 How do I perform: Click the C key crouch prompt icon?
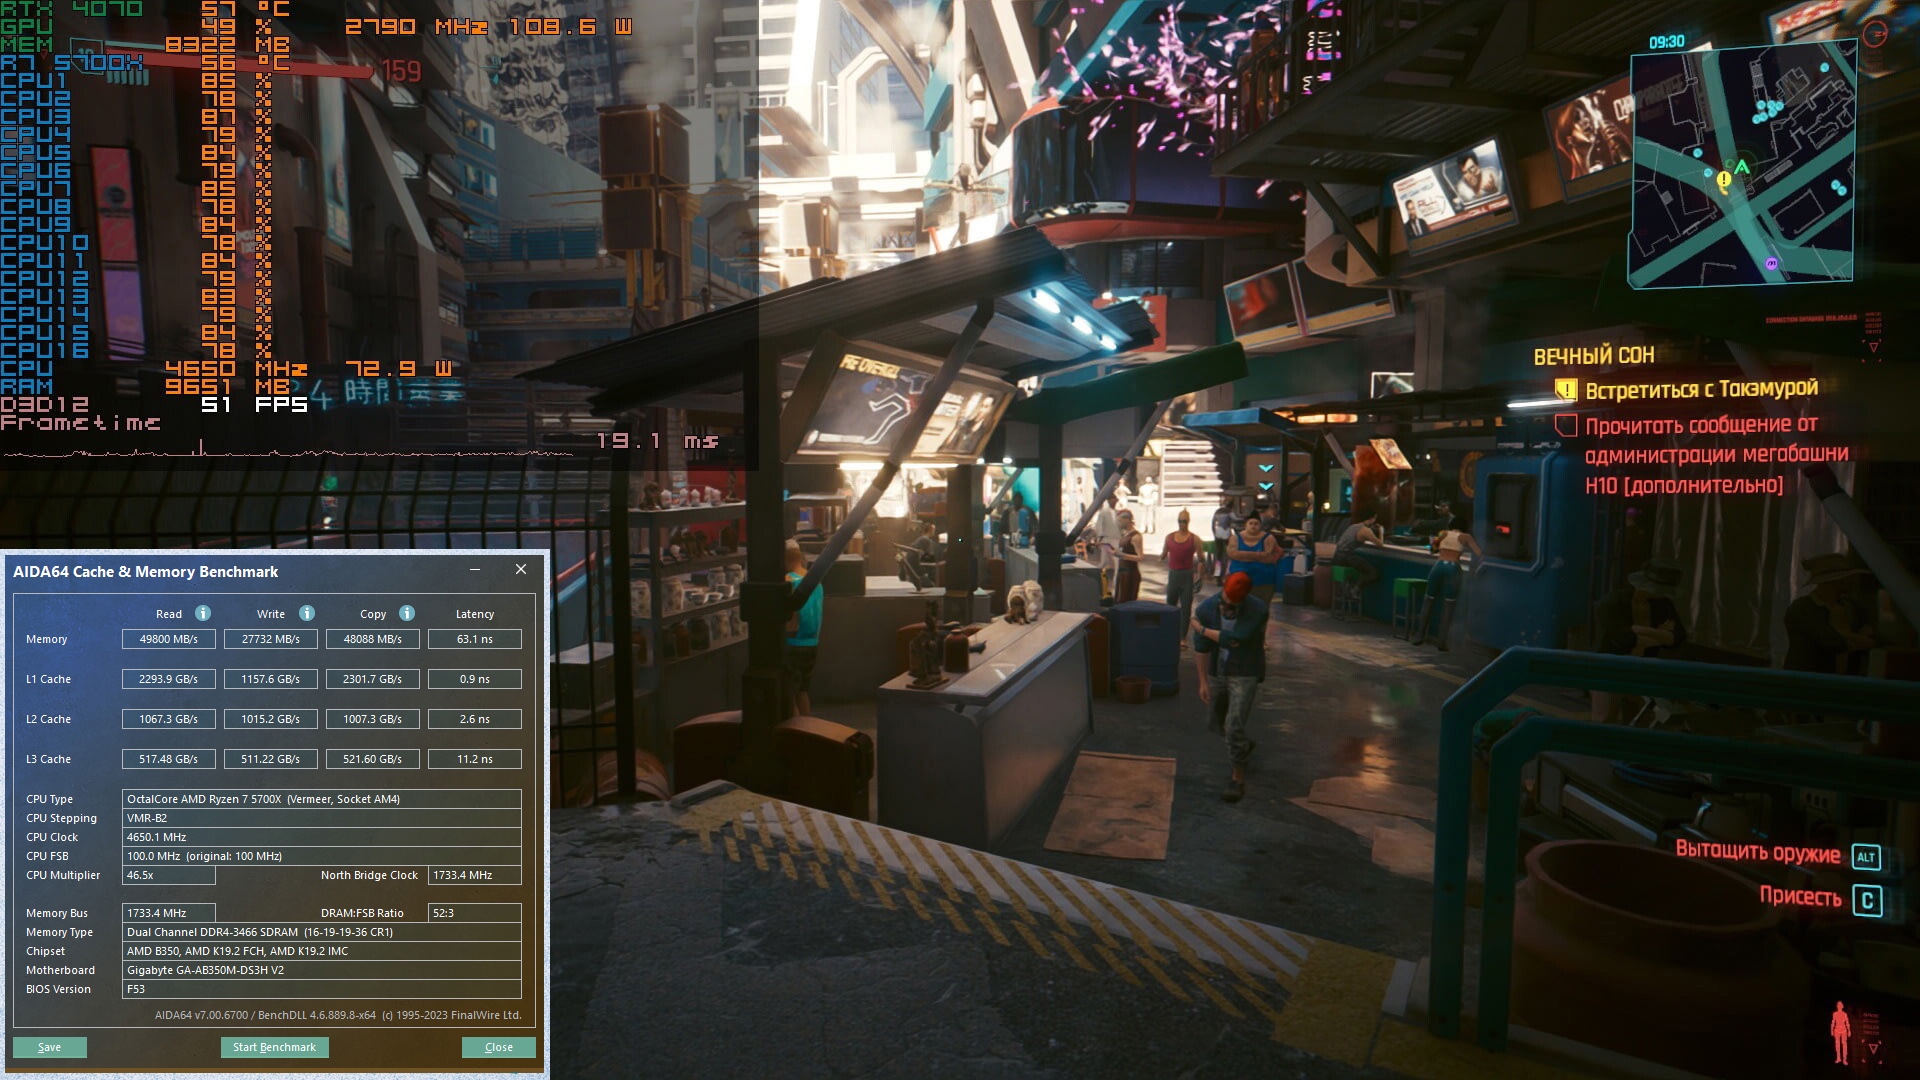tap(1867, 900)
